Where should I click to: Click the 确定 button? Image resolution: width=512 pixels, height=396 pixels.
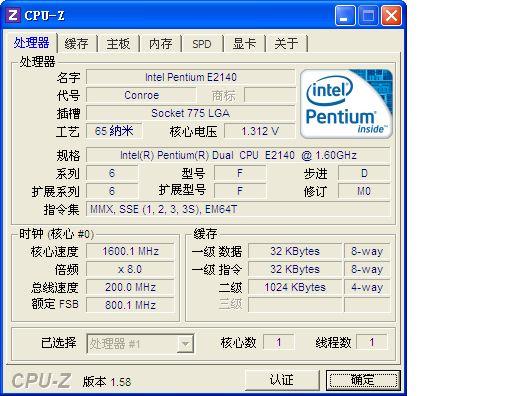(363, 380)
